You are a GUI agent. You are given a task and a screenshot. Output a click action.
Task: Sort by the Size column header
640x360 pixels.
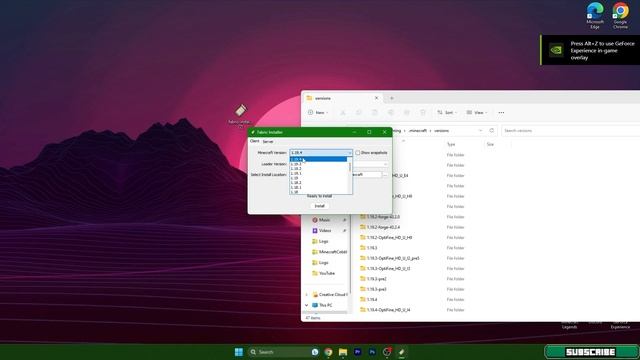(x=490, y=144)
